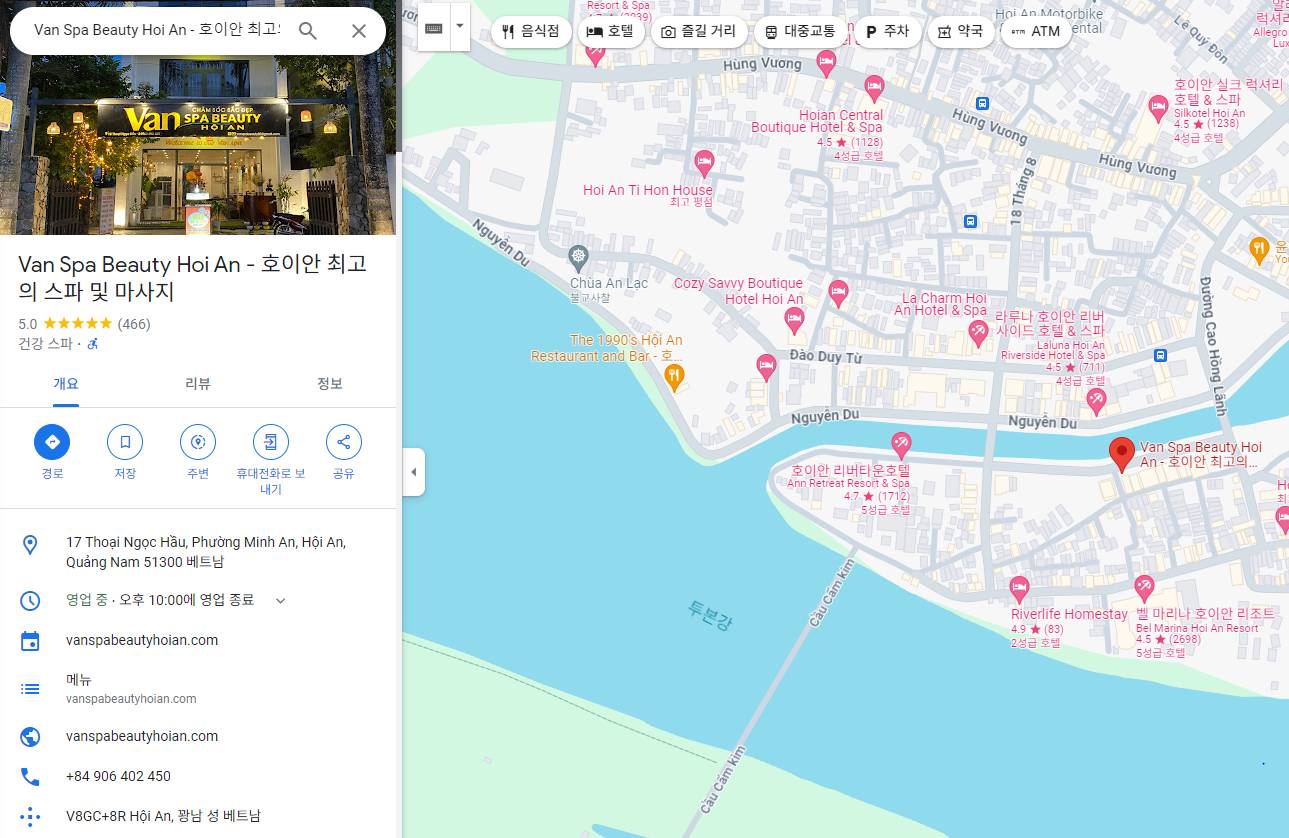Click the keyboard input tool icon

(x=434, y=29)
